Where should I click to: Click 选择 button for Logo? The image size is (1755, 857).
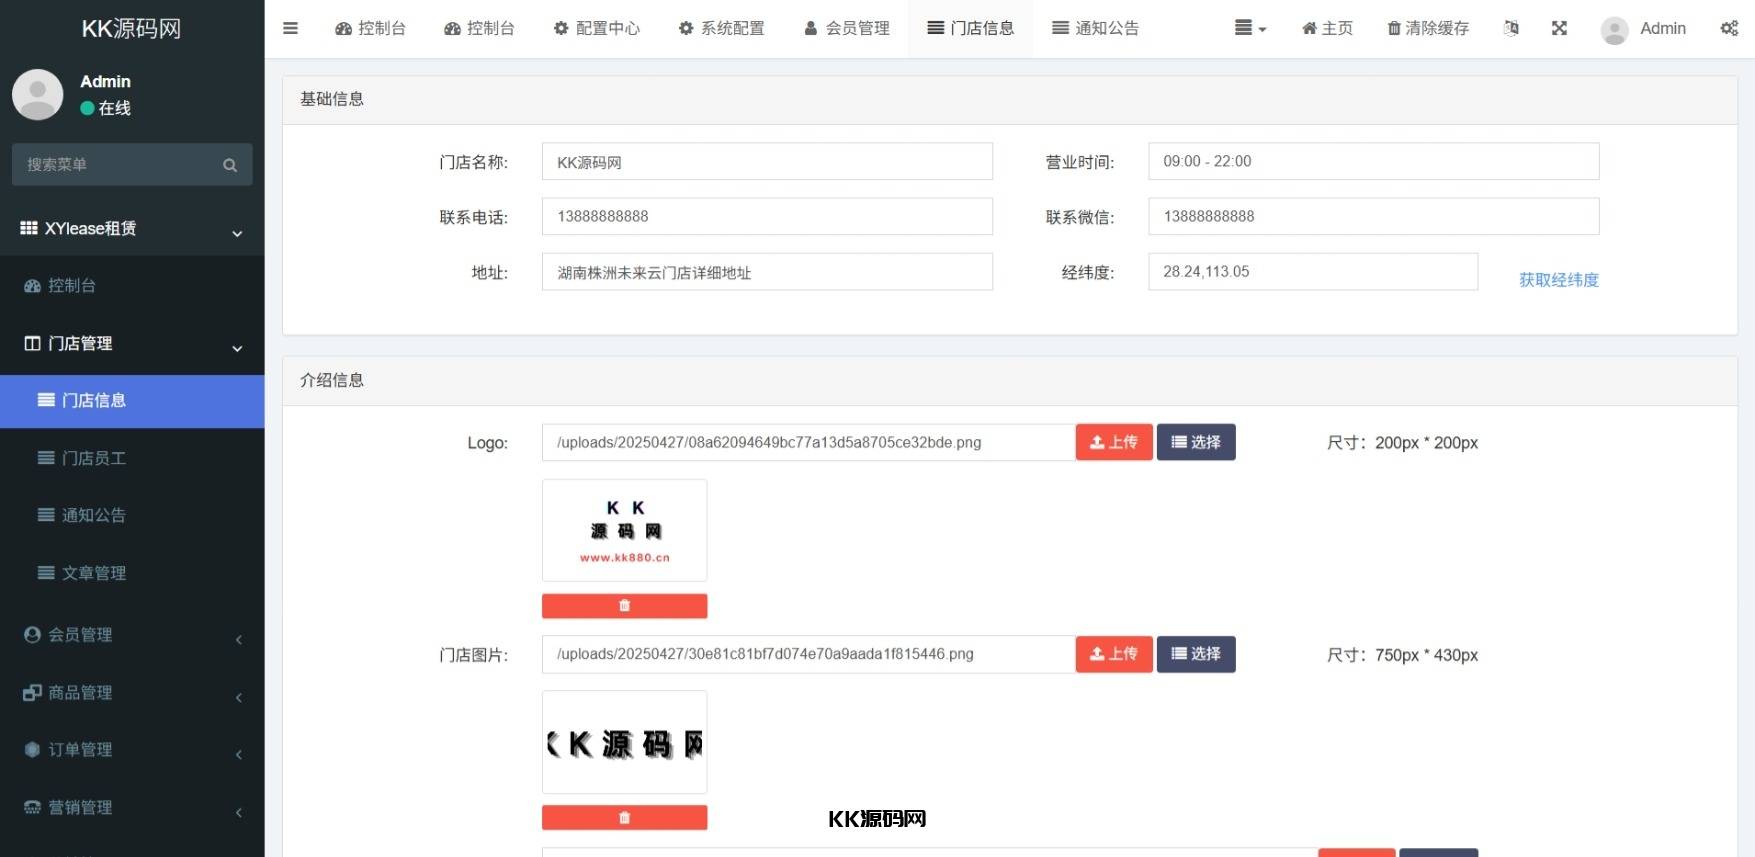[1196, 442]
